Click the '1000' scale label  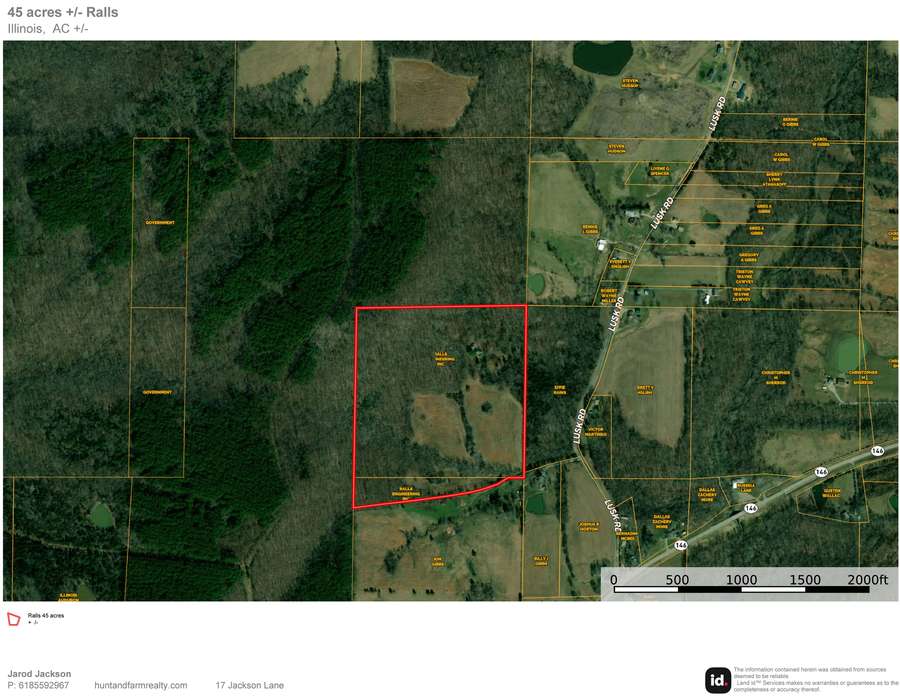pos(741,580)
